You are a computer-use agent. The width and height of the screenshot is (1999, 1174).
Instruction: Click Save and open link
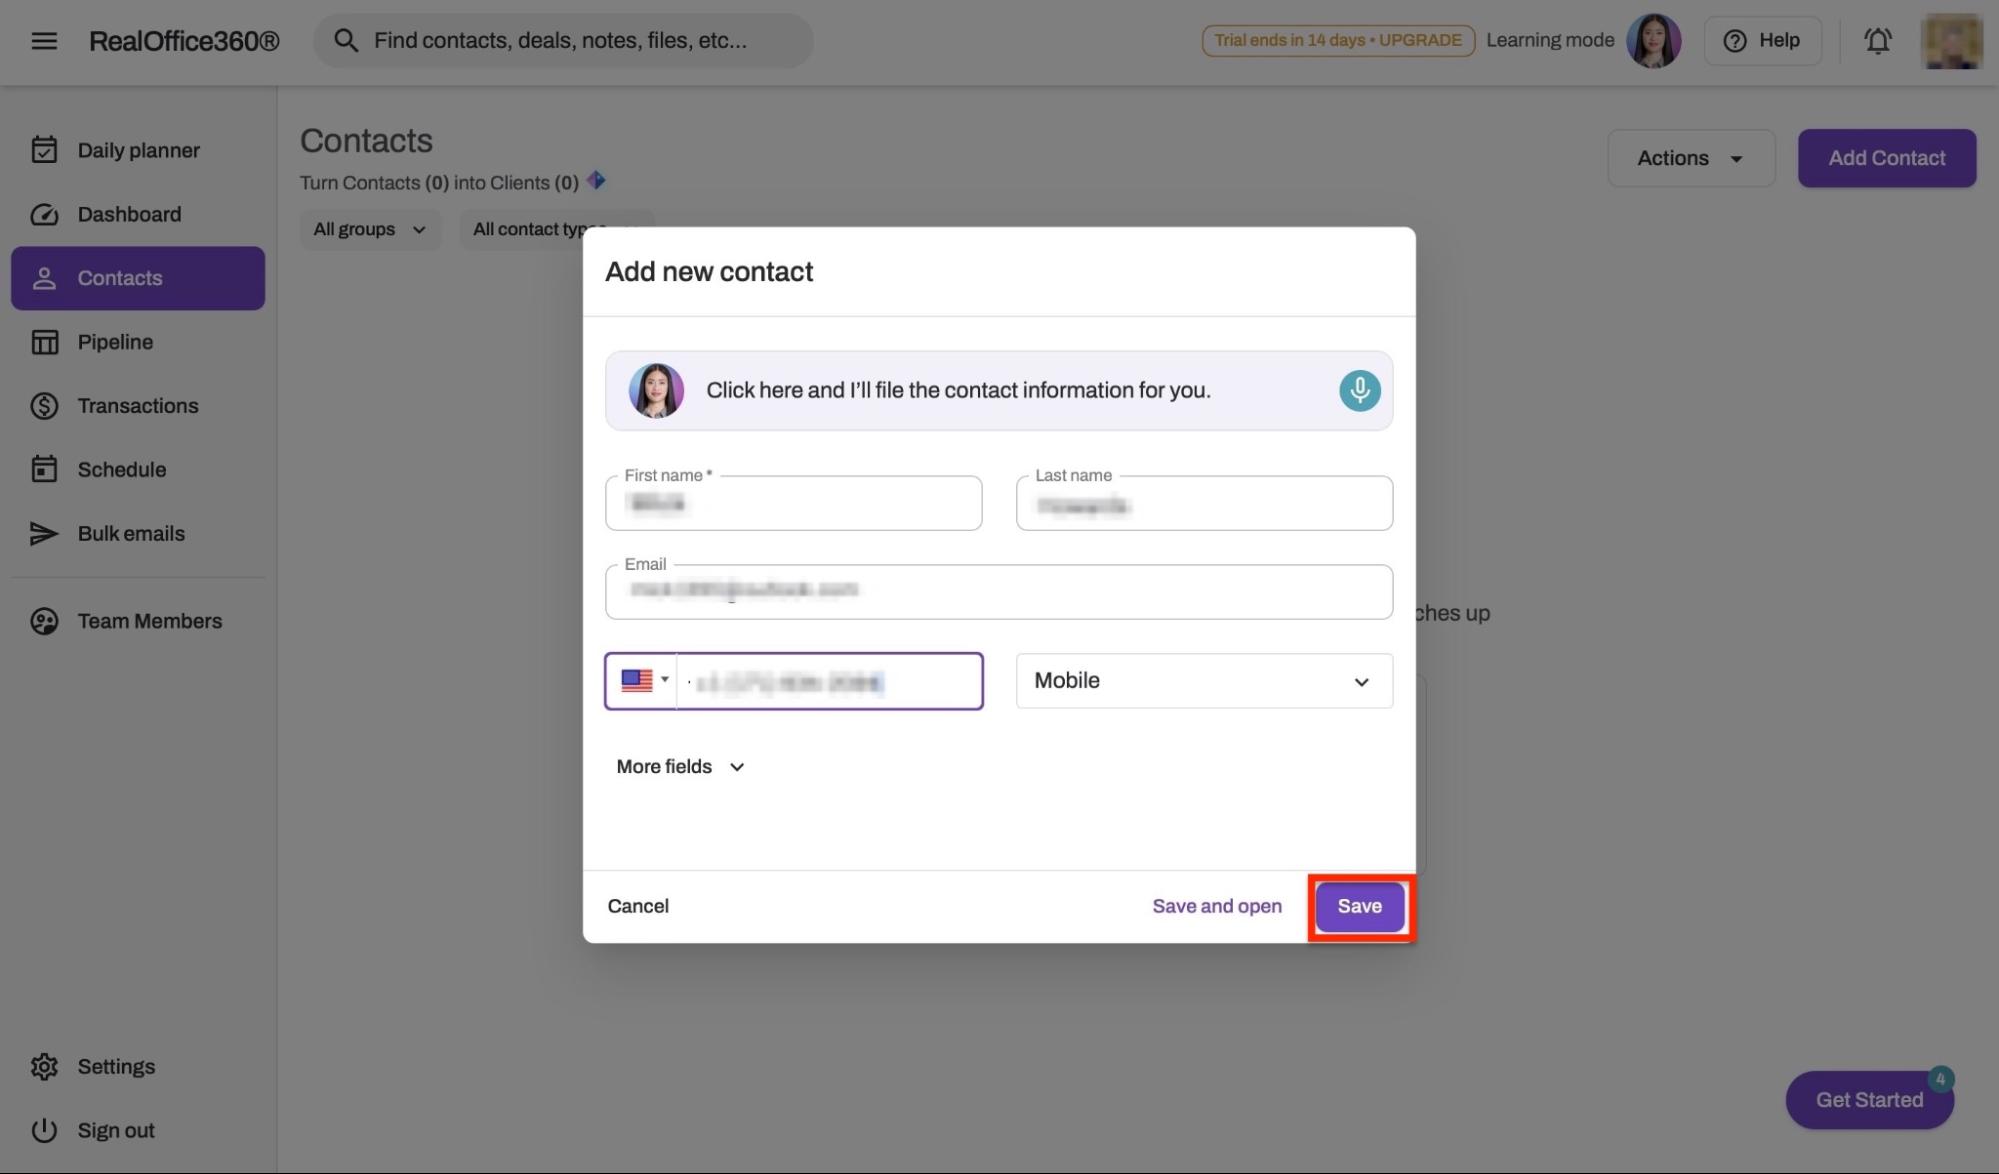[x=1216, y=906]
